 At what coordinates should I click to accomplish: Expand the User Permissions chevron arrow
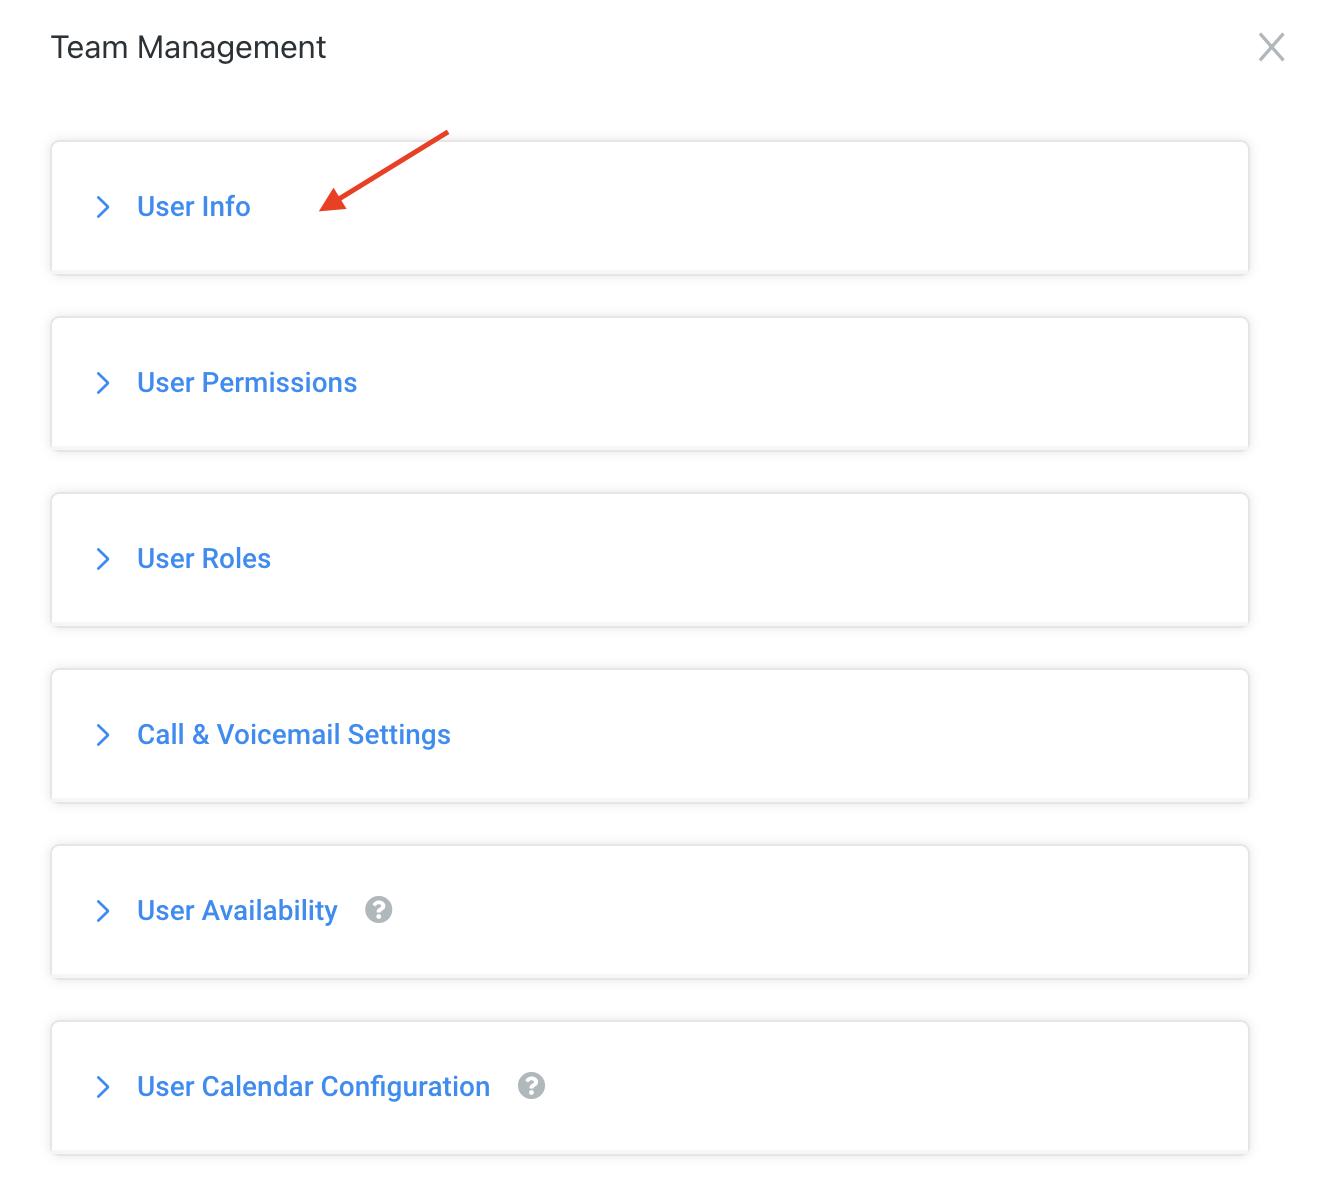pos(102,383)
